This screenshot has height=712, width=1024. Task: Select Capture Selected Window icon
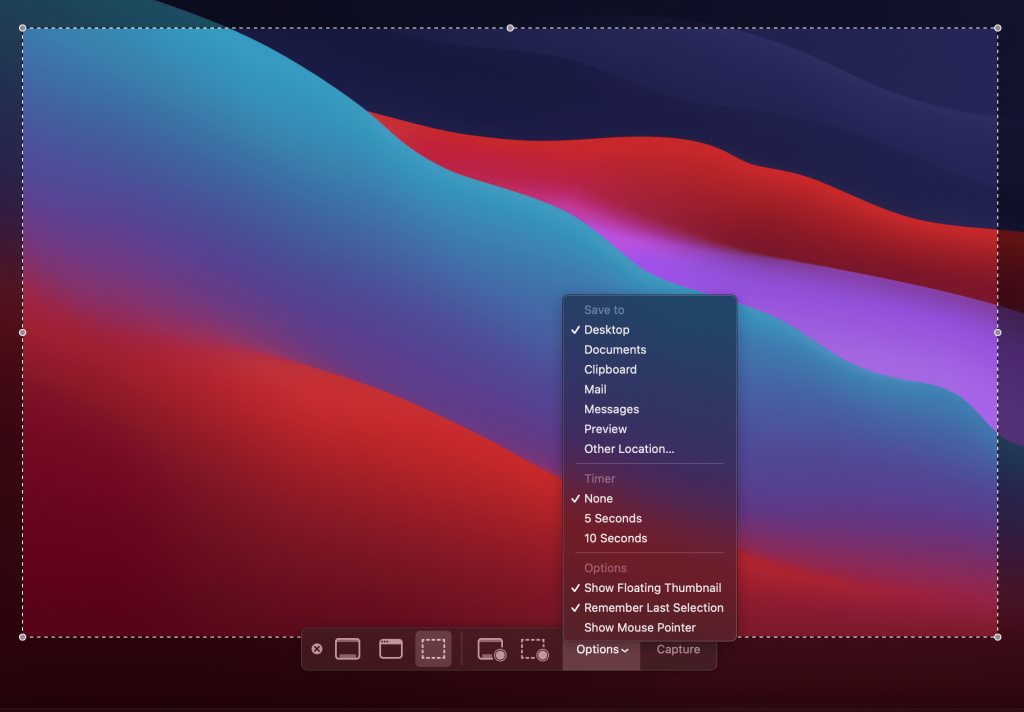point(391,649)
